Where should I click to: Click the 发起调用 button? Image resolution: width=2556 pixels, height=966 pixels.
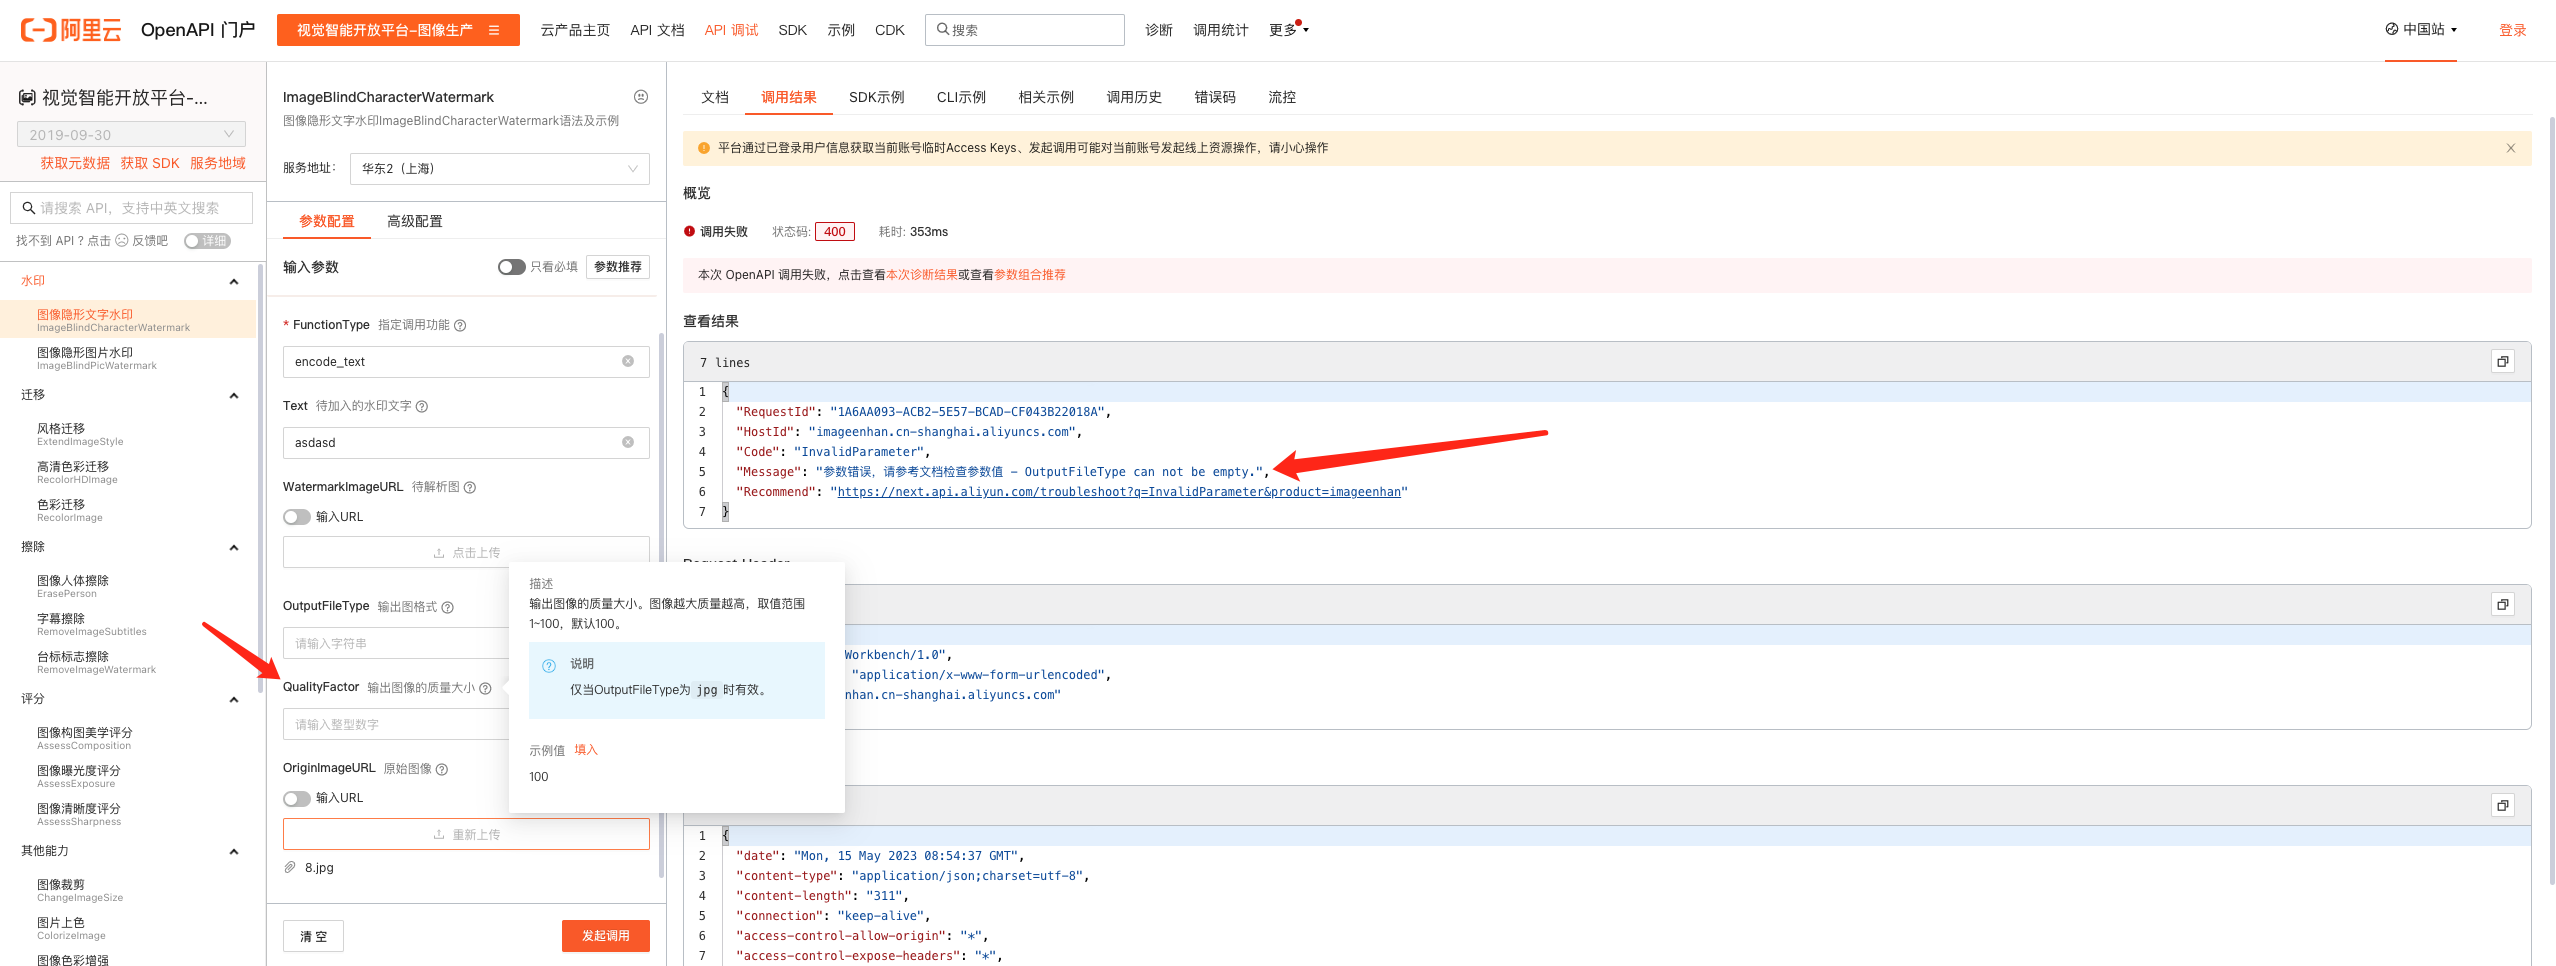[606, 936]
